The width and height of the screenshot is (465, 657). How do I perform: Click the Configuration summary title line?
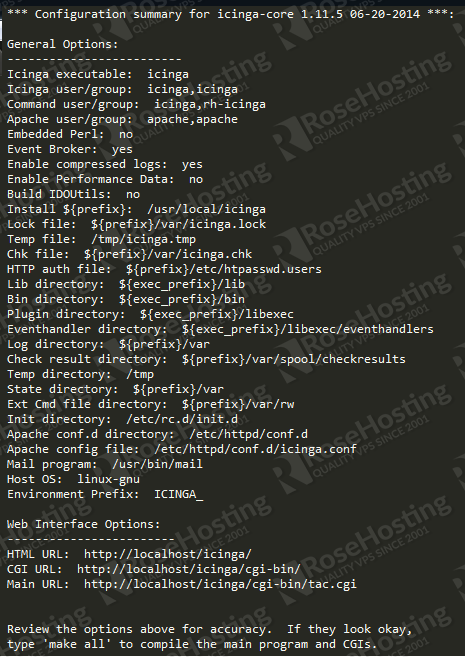click(230, 14)
